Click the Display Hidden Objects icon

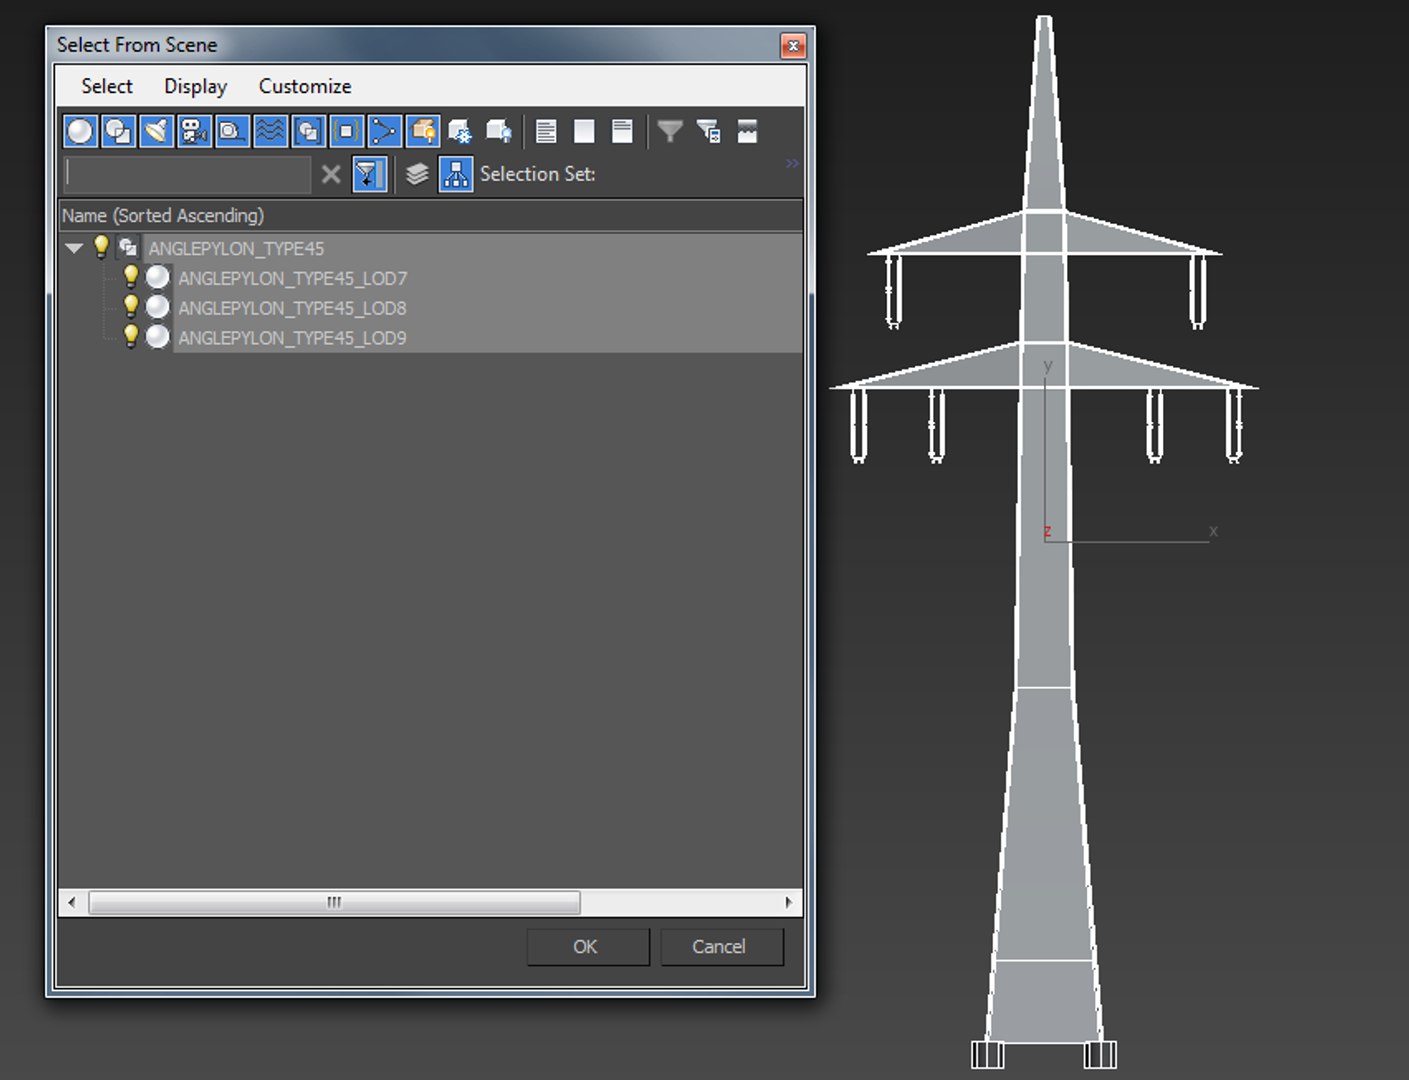click(498, 131)
